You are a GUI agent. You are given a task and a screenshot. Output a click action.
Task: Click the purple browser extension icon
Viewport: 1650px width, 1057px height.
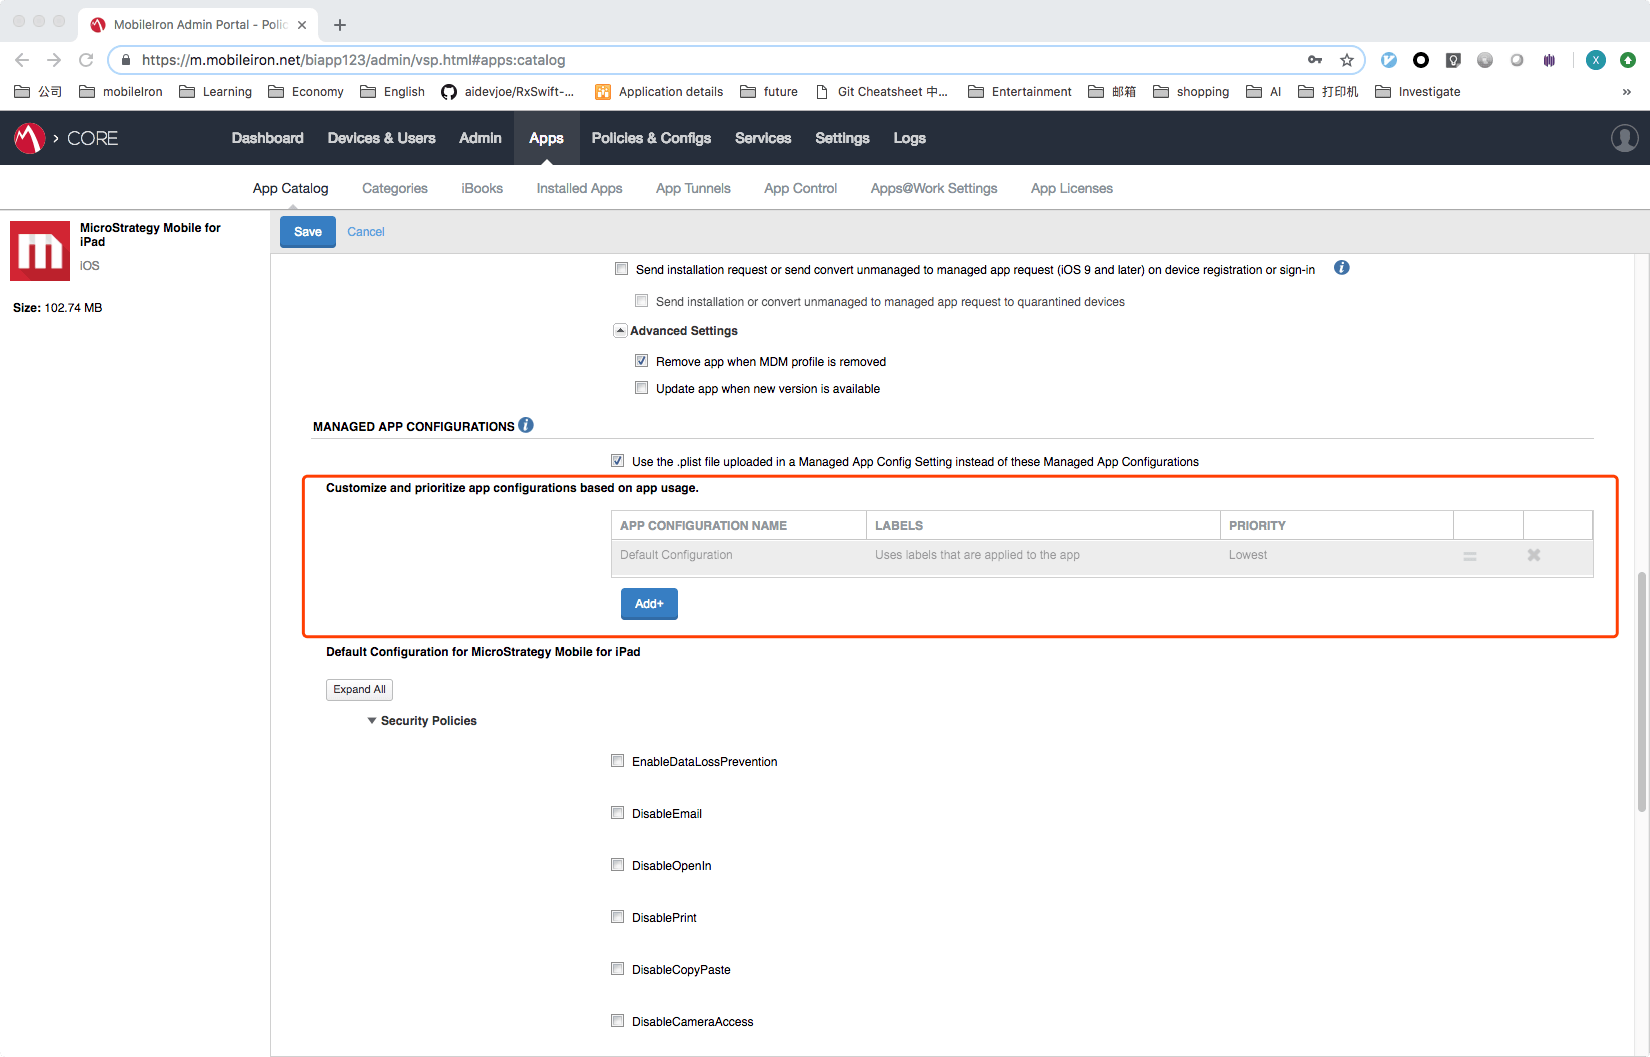coord(1549,60)
